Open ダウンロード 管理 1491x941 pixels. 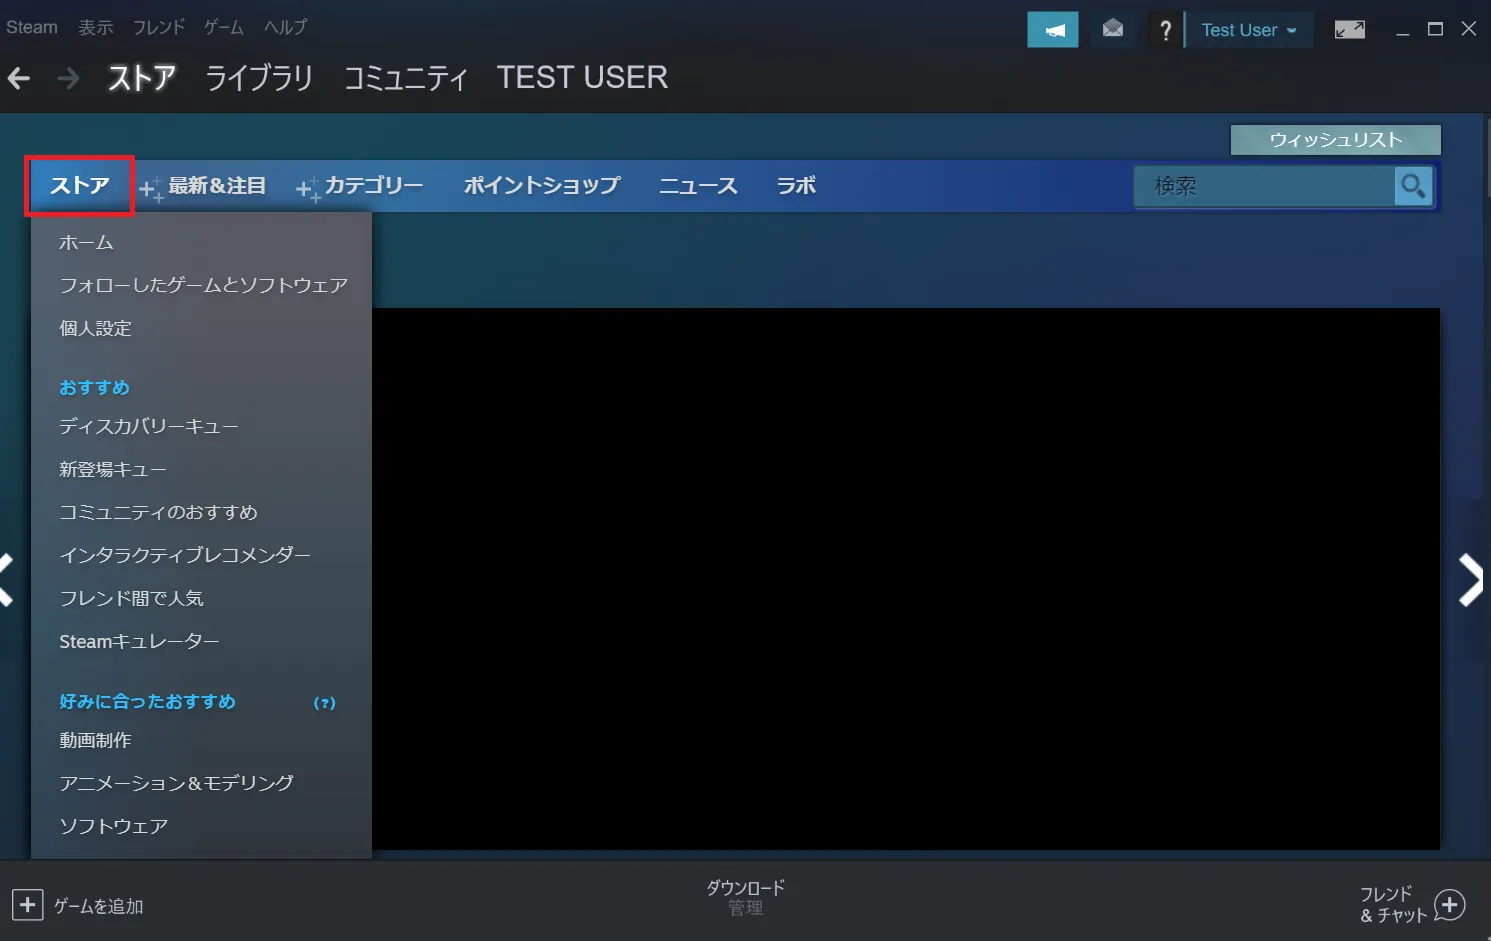746,897
